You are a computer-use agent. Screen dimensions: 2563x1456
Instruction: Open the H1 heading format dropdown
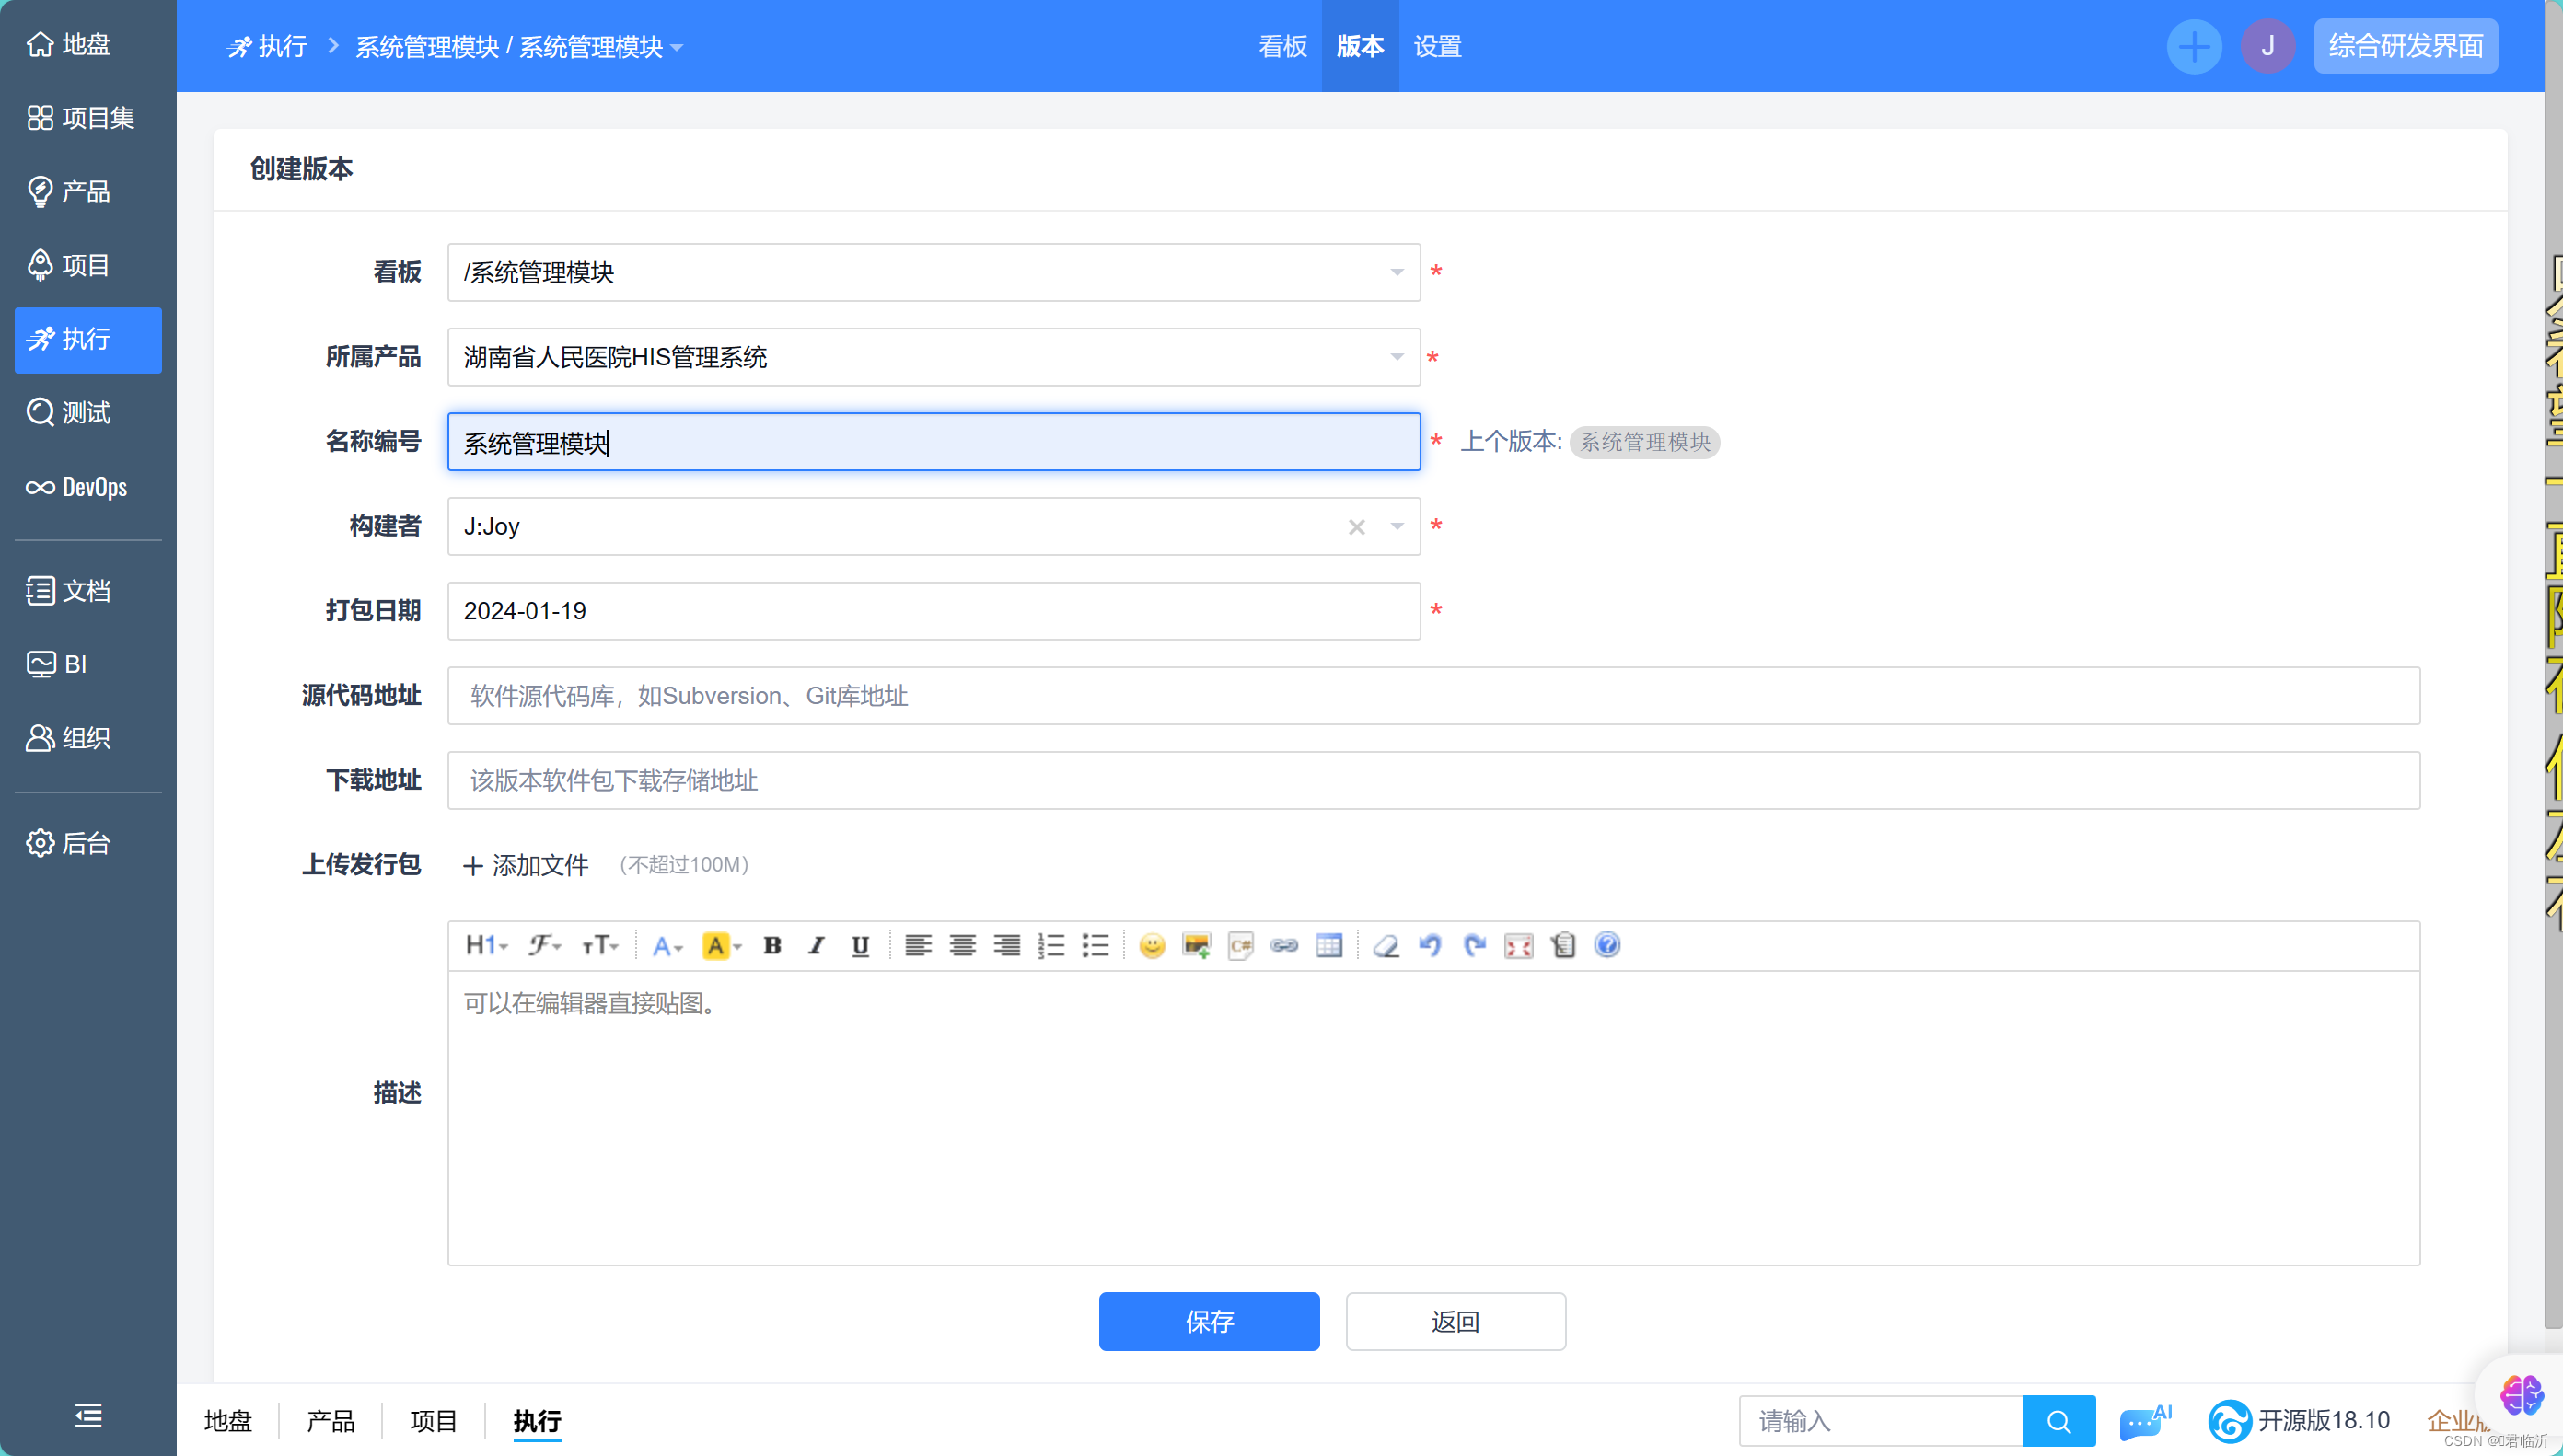(x=487, y=945)
